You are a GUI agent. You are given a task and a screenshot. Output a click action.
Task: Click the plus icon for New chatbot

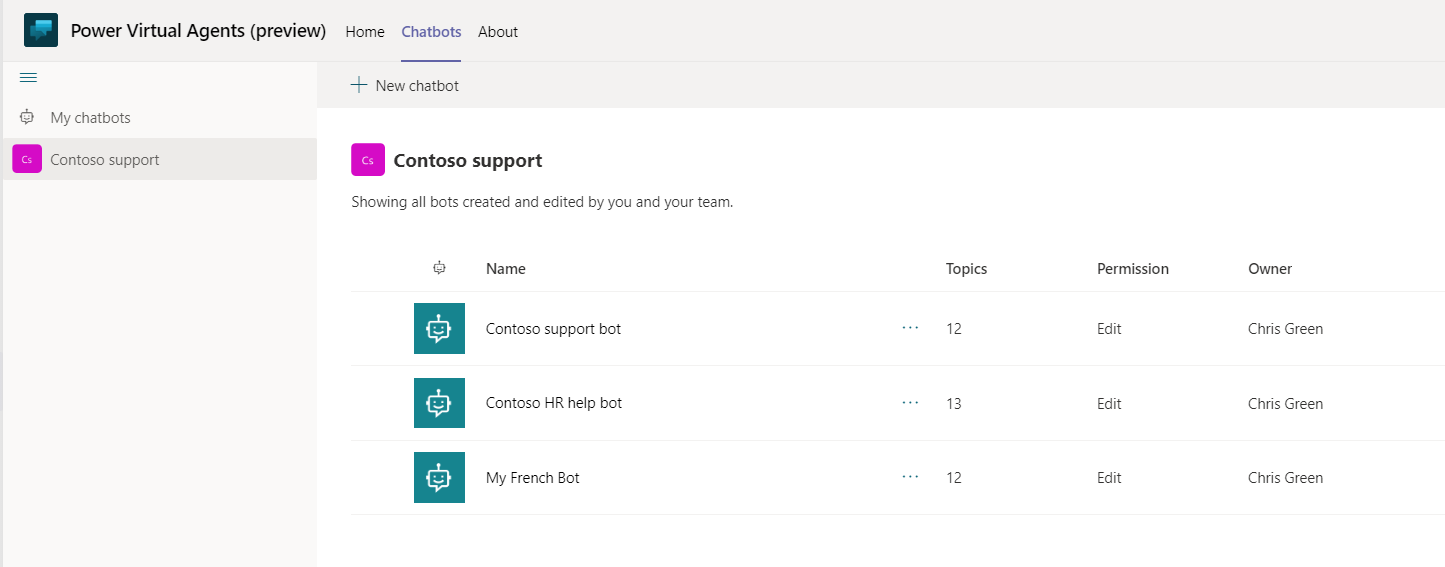359,85
